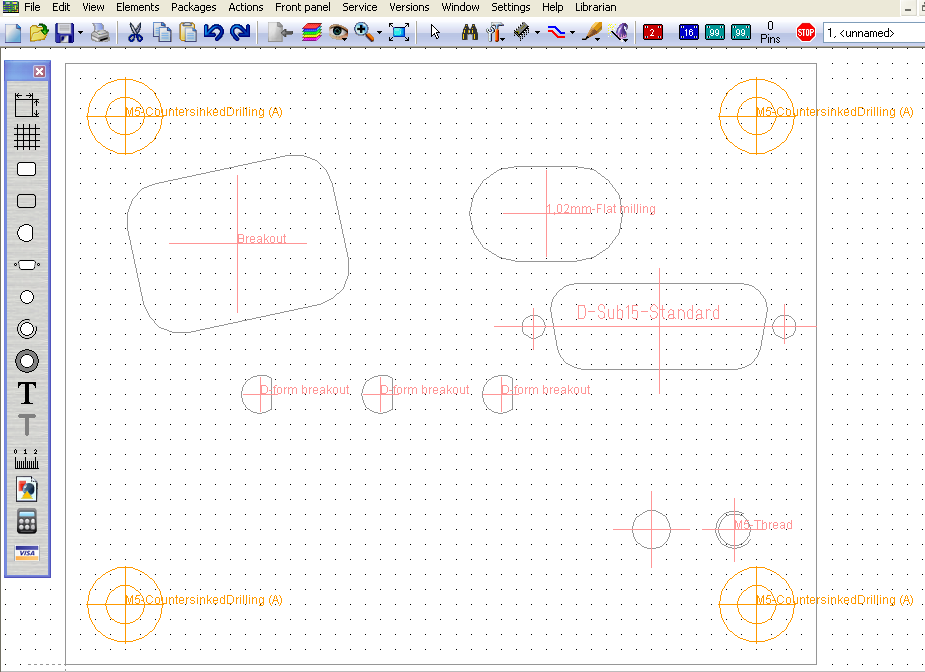925x672 pixels.
Task: Click the red STOP icon
Action: (x=806, y=33)
